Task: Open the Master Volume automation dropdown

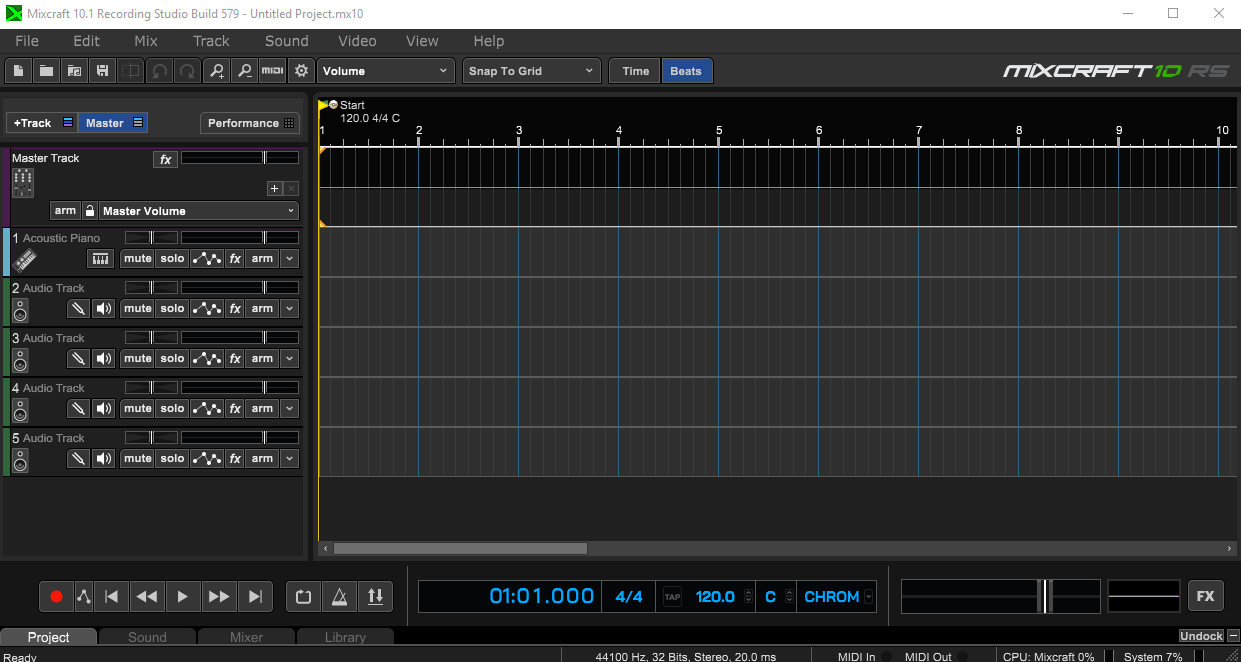Action: [x=199, y=211]
